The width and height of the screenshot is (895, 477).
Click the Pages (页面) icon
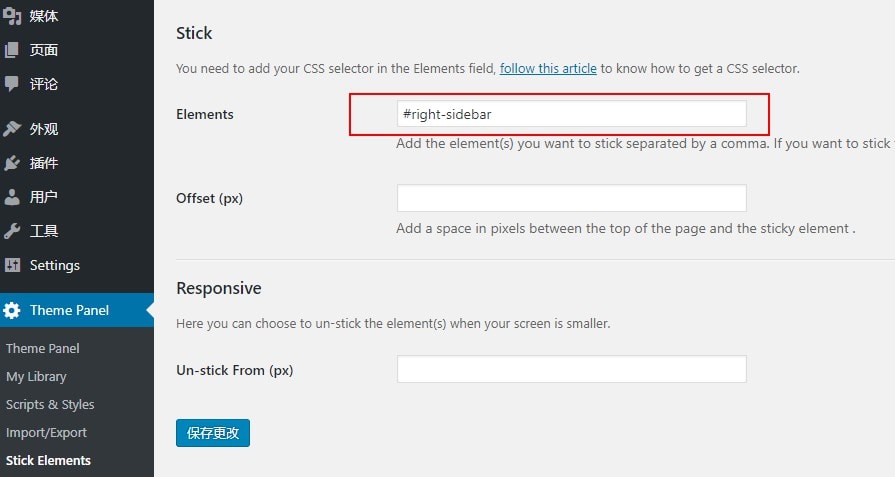pos(12,50)
